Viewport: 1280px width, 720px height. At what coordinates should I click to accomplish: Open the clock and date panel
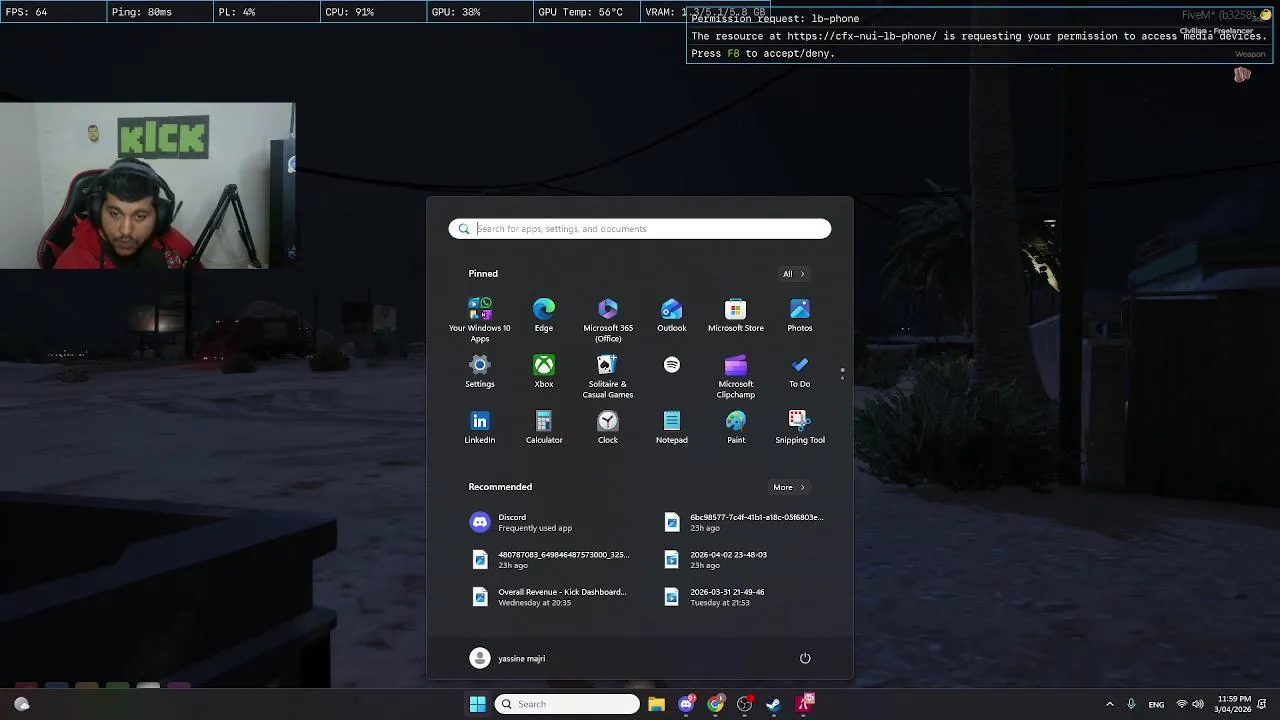coord(1234,704)
